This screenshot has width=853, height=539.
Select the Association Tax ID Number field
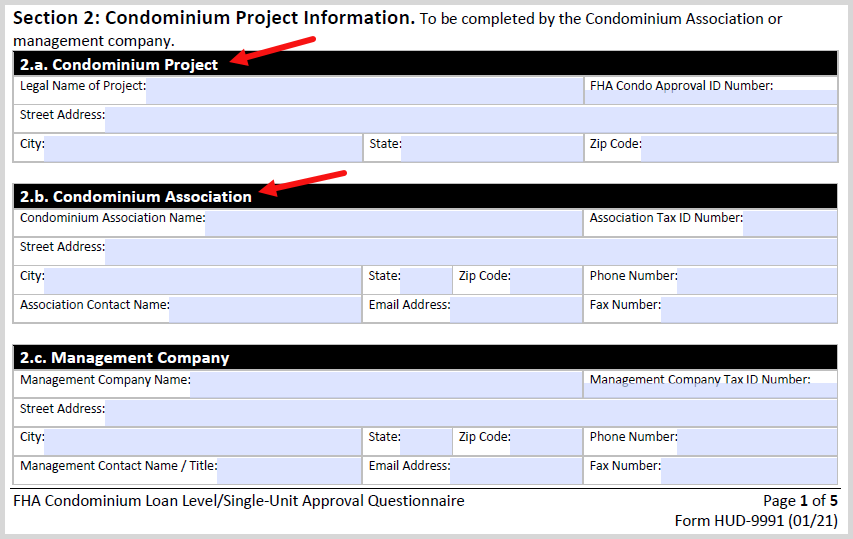(789, 223)
